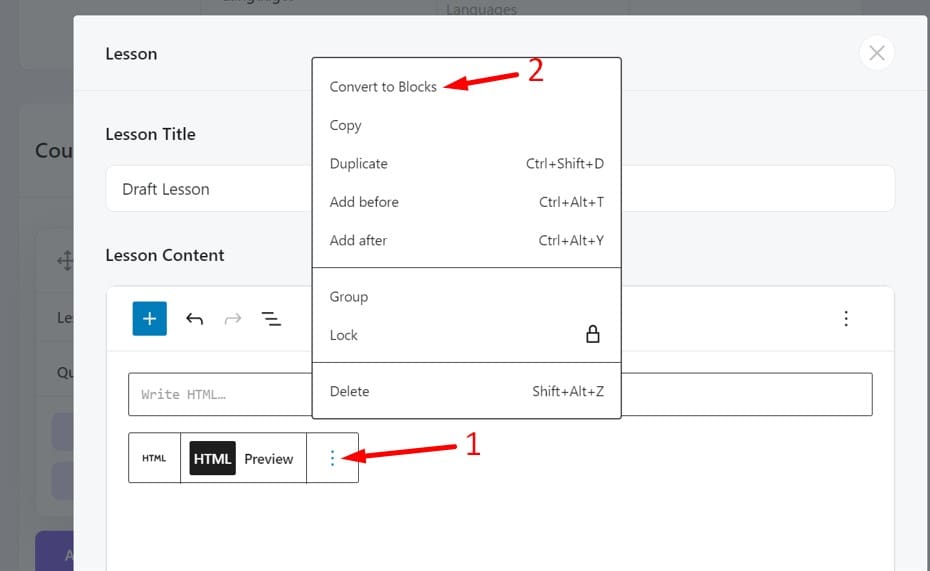Click the undo arrow icon
The height and width of the screenshot is (571, 930).
[x=195, y=319]
